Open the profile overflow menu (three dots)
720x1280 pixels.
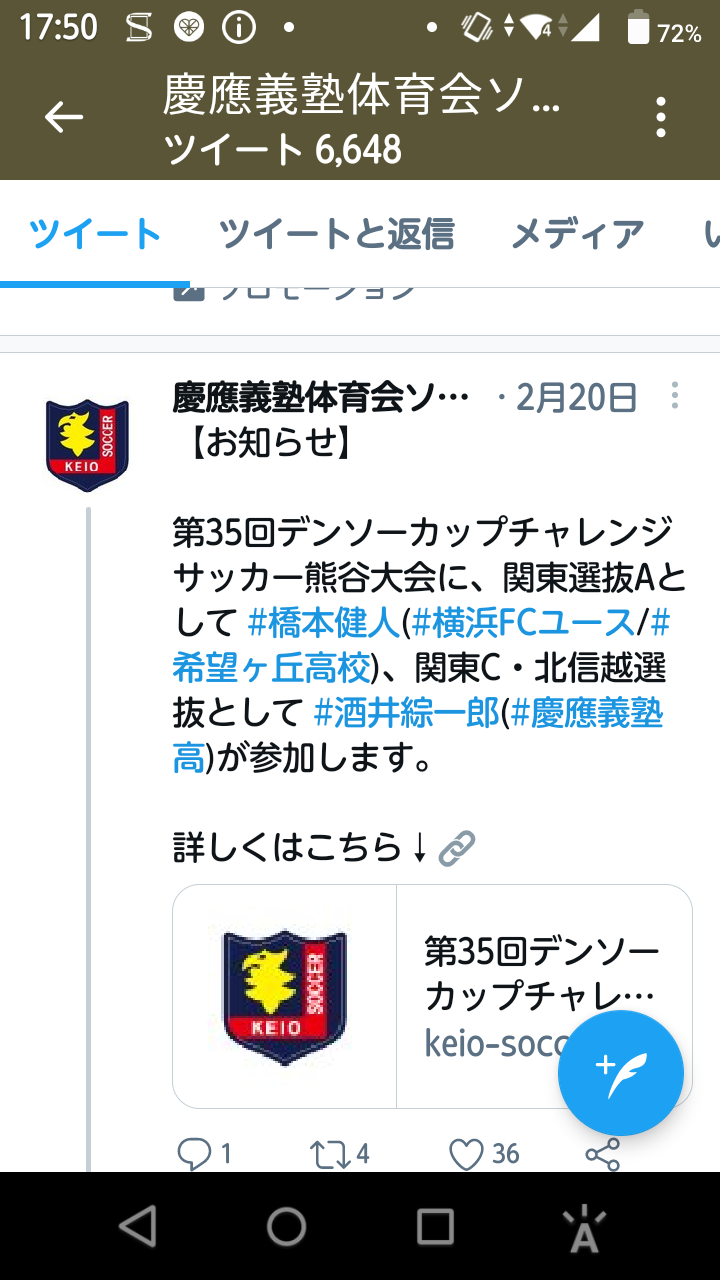point(661,118)
